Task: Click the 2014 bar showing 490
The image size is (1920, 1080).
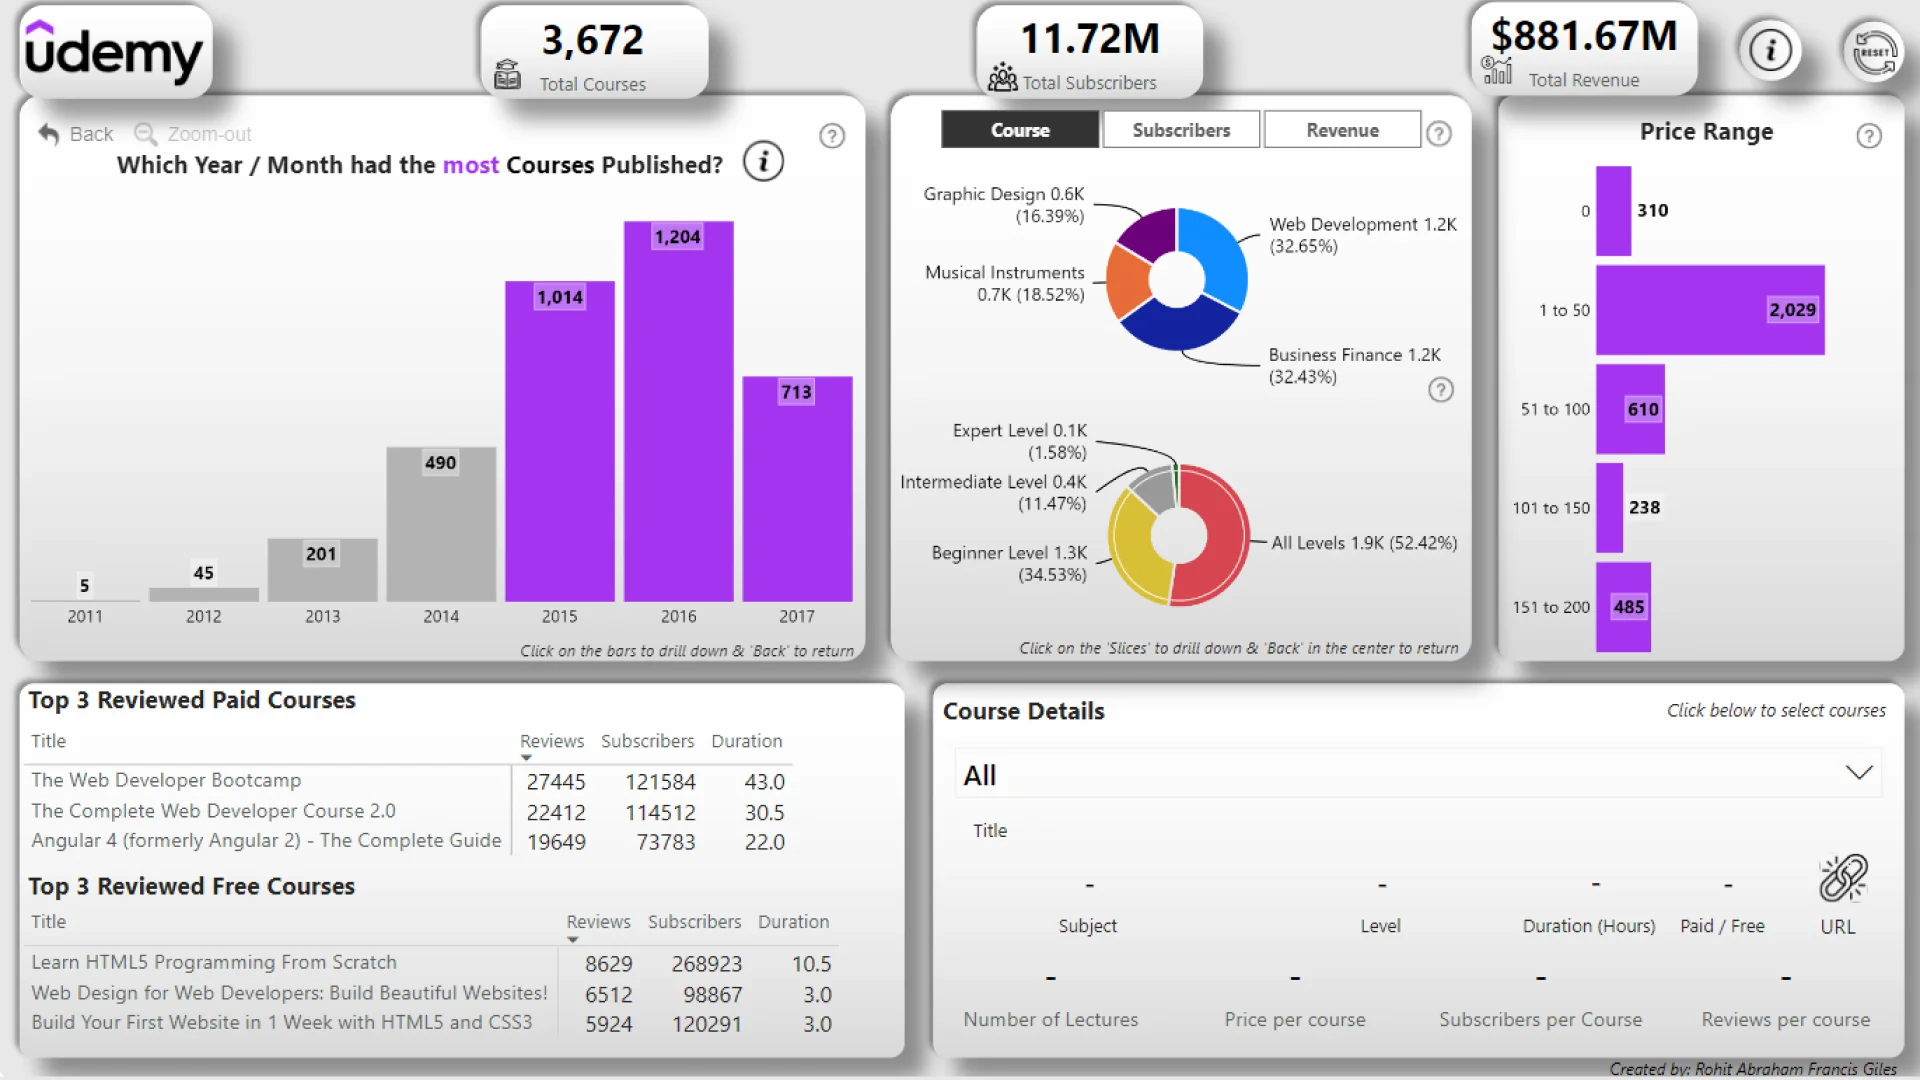Action: [x=441, y=524]
